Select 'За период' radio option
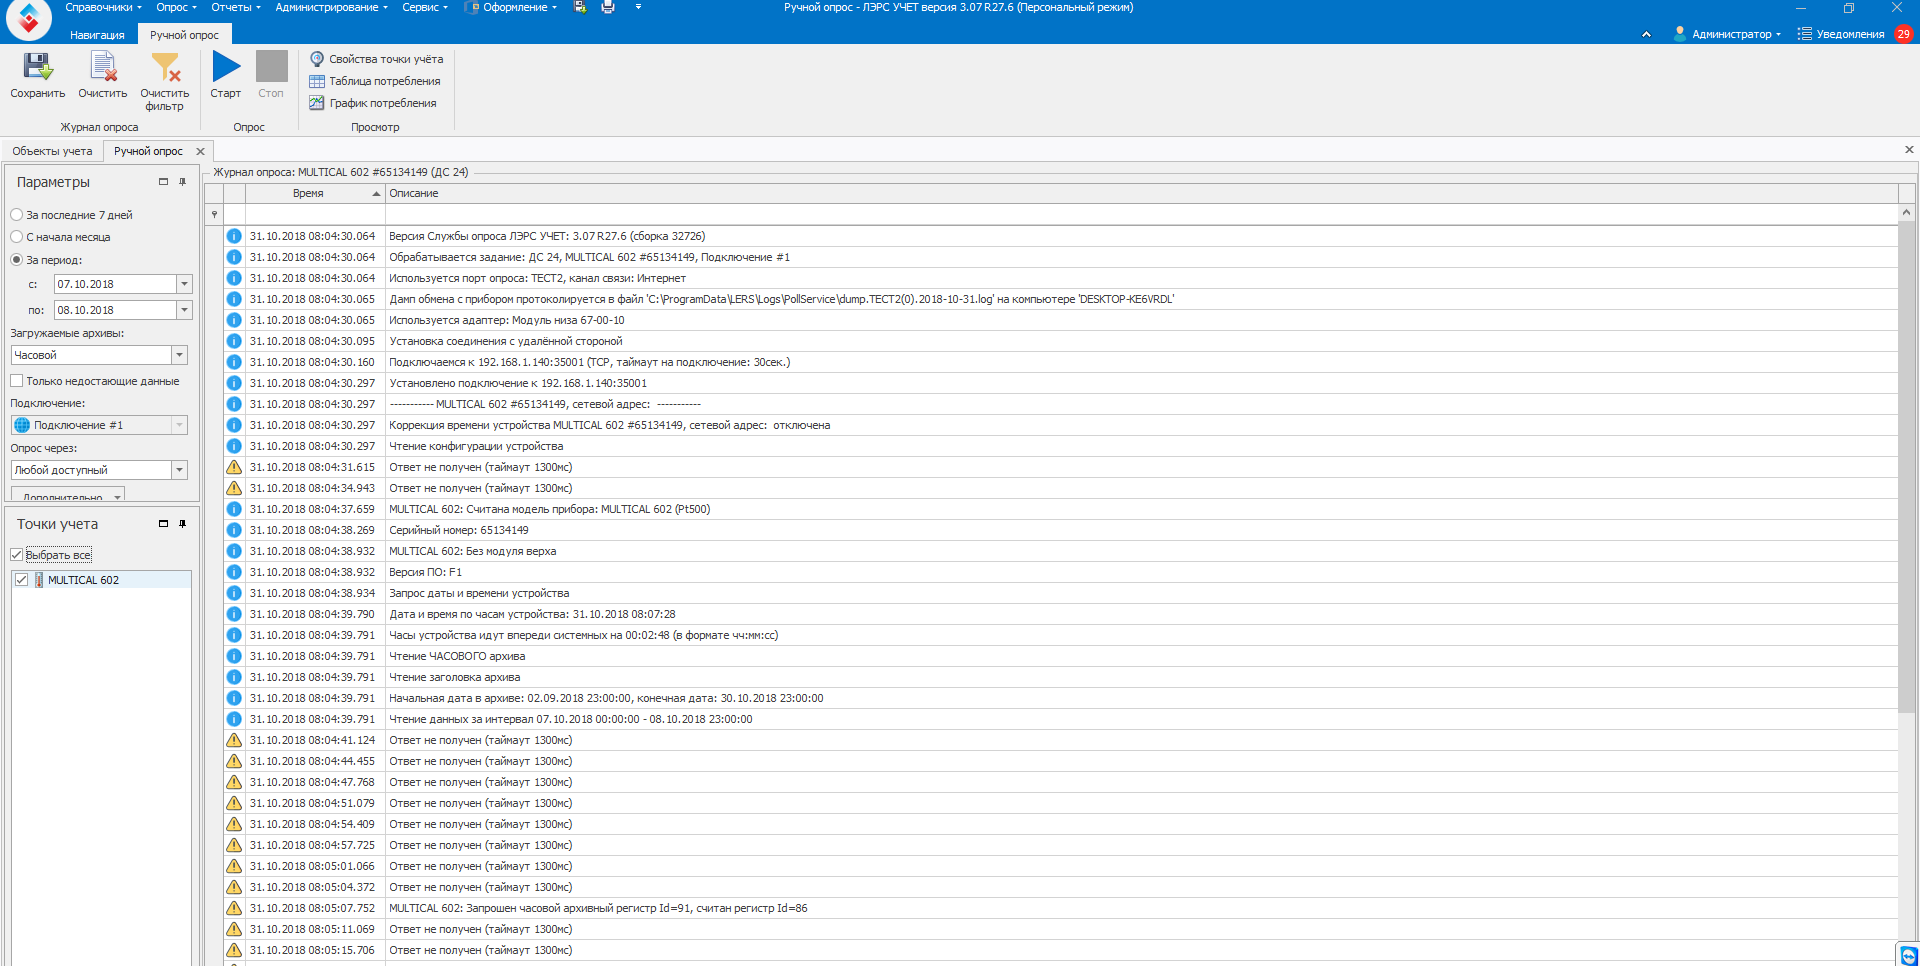The height and width of the screenshot is (966, 1920). [x=47, y=260]
